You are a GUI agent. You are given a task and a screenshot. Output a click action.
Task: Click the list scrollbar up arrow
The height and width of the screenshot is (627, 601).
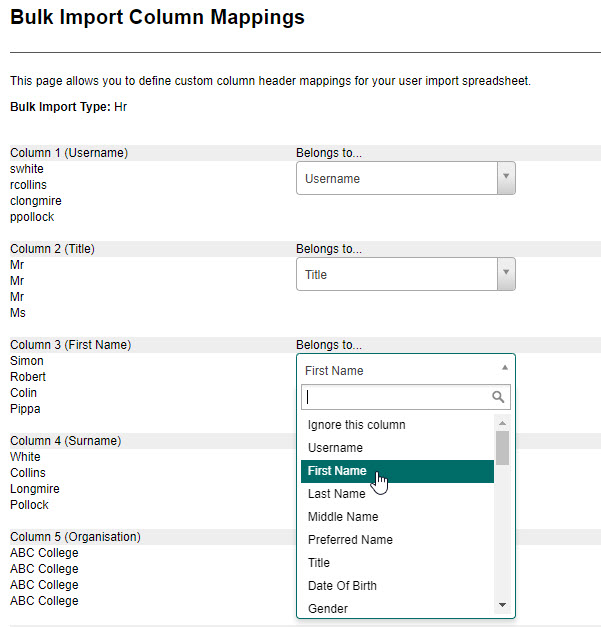pos(502,423)
